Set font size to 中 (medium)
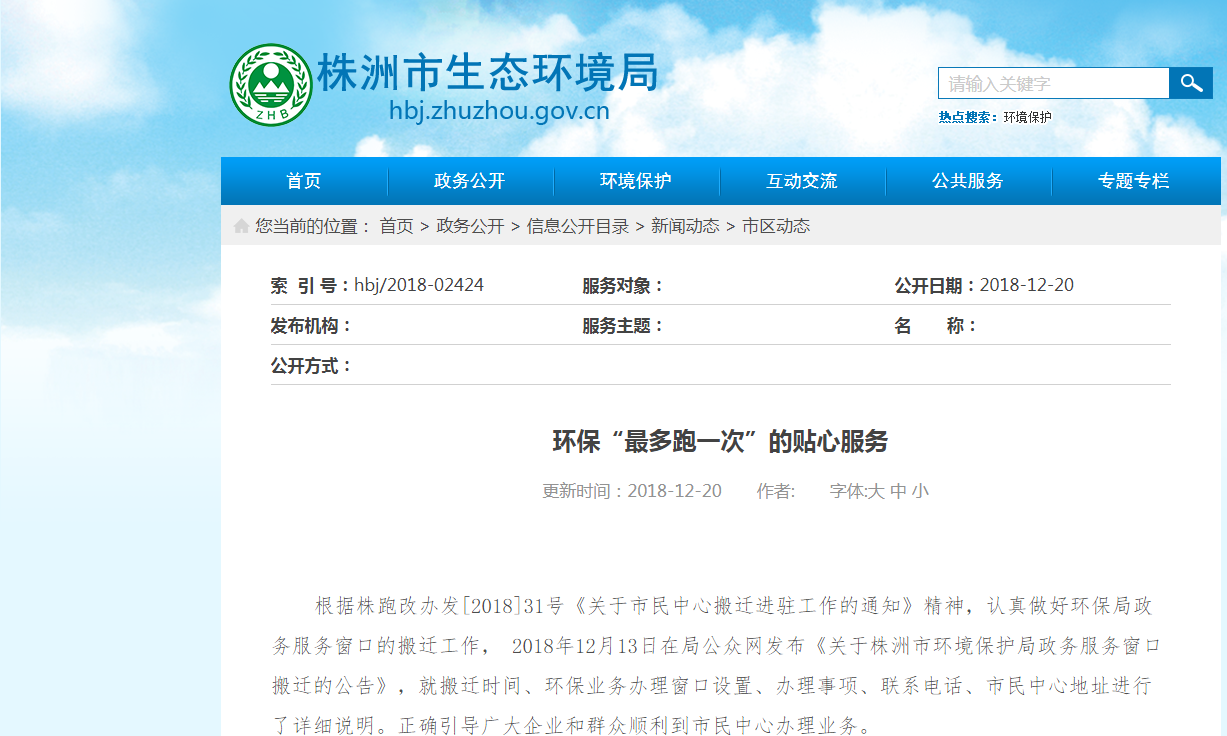Screen dimensions: 1227x736 pyautogui.click(x=898, y=491)
